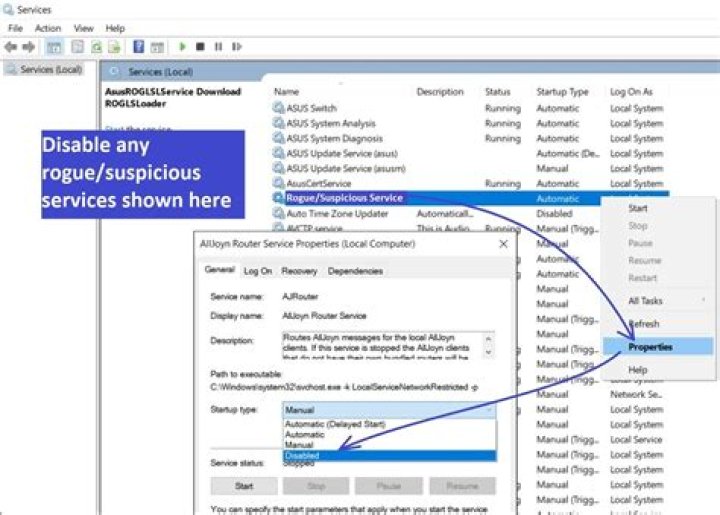
Task: Click the Auto Time Zone Updater gear icon
Action: pos(278,213)
